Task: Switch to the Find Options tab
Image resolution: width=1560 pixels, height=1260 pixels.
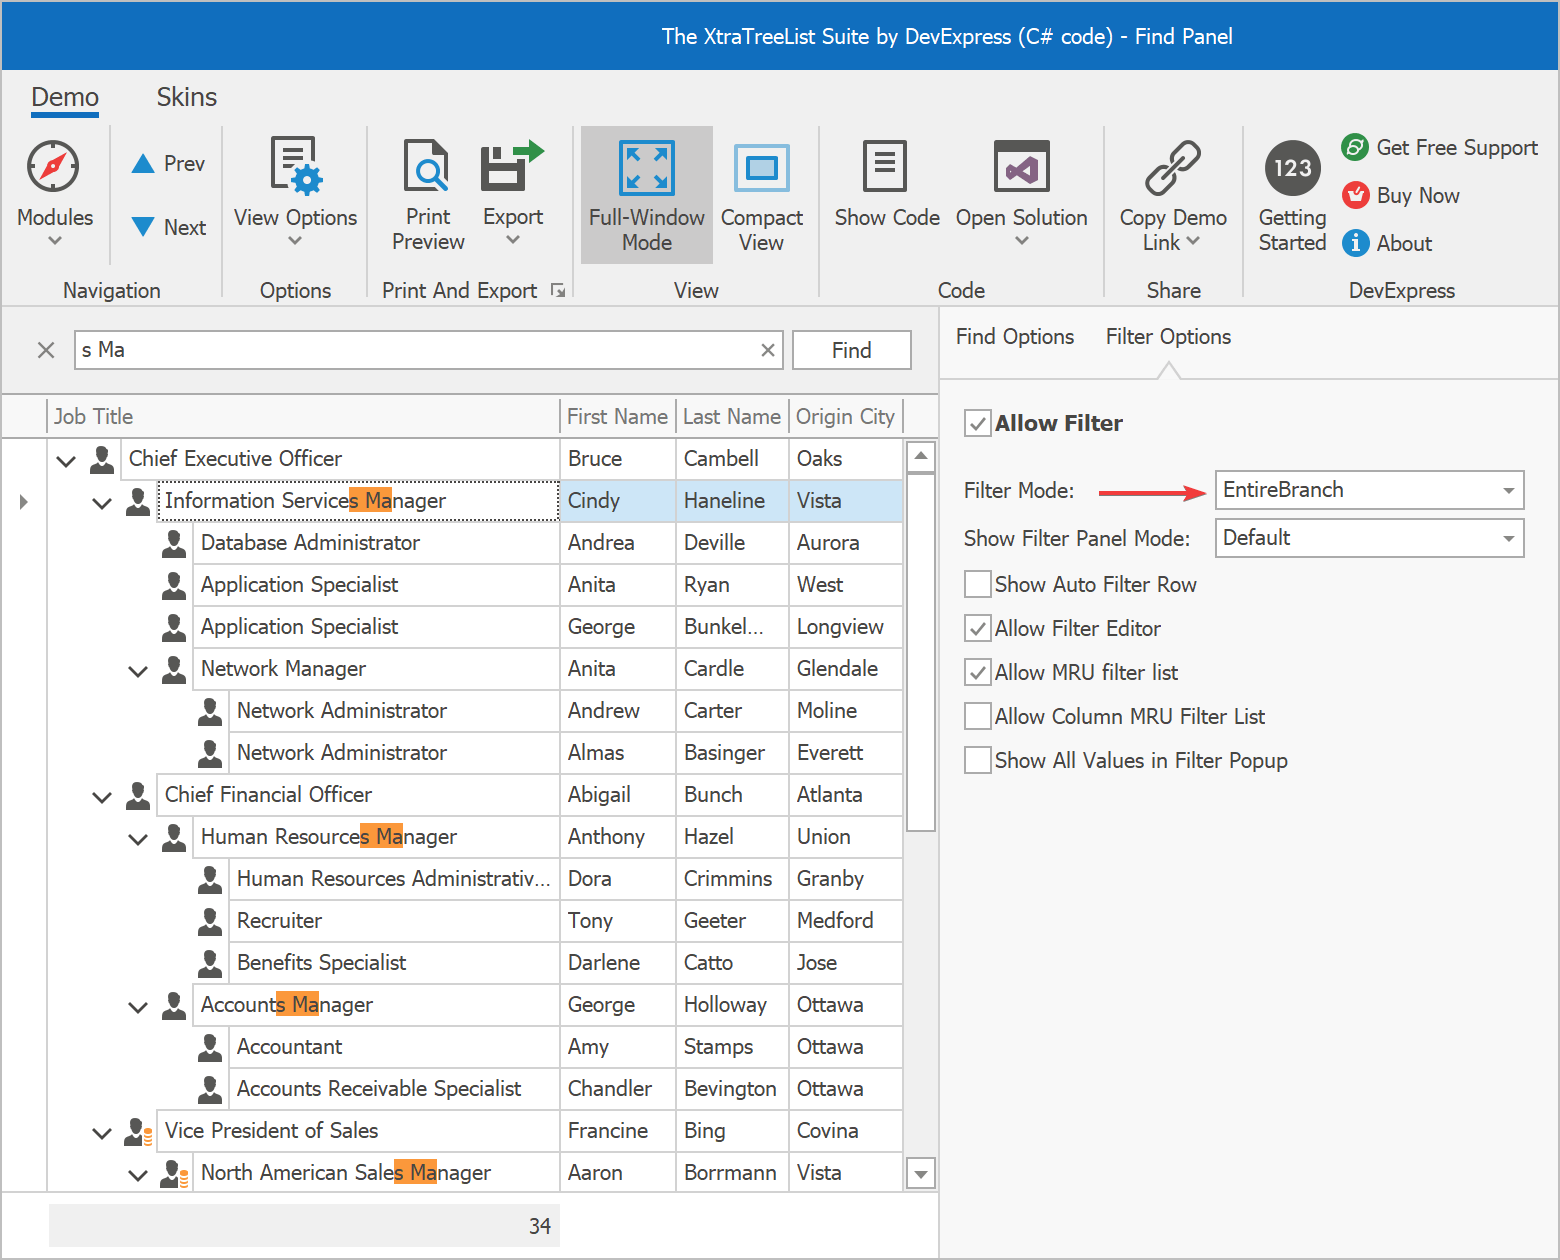Action: point(1014,337)
